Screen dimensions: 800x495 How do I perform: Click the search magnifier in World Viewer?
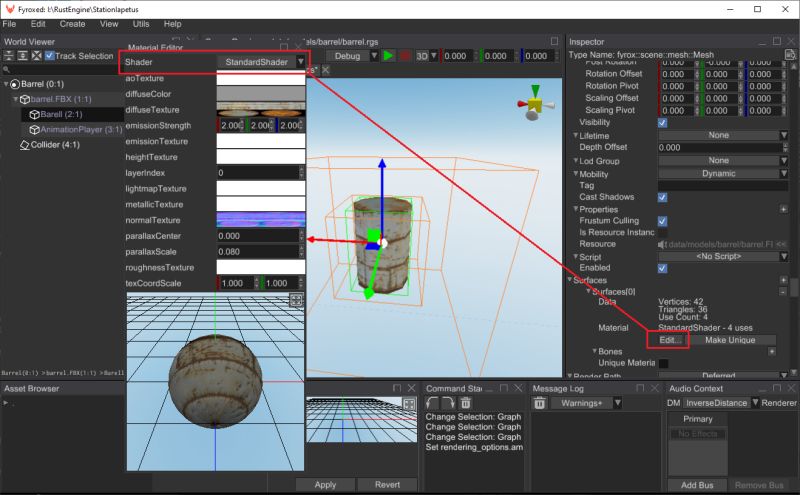pyautogui.click(x=6, y=69)
